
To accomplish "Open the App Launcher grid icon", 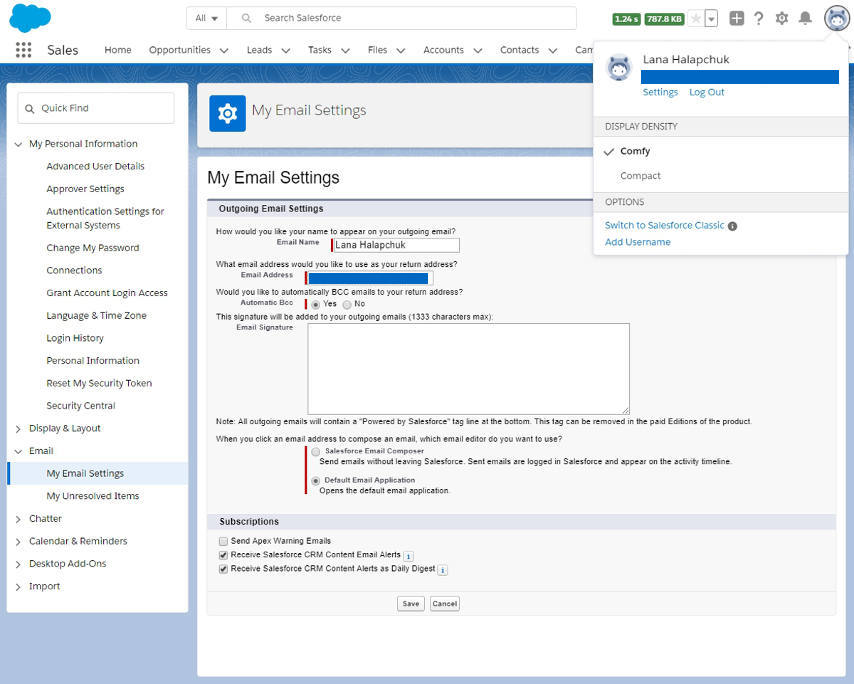I will tap(23, 50).
